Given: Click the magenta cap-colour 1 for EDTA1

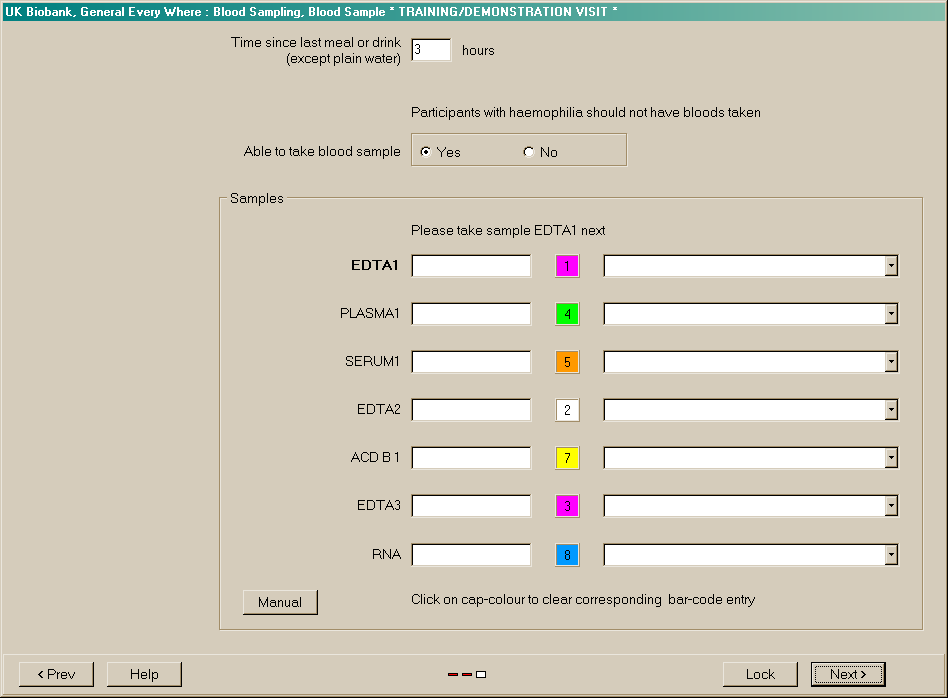Looking at the screenshot, I should point(567,266).
